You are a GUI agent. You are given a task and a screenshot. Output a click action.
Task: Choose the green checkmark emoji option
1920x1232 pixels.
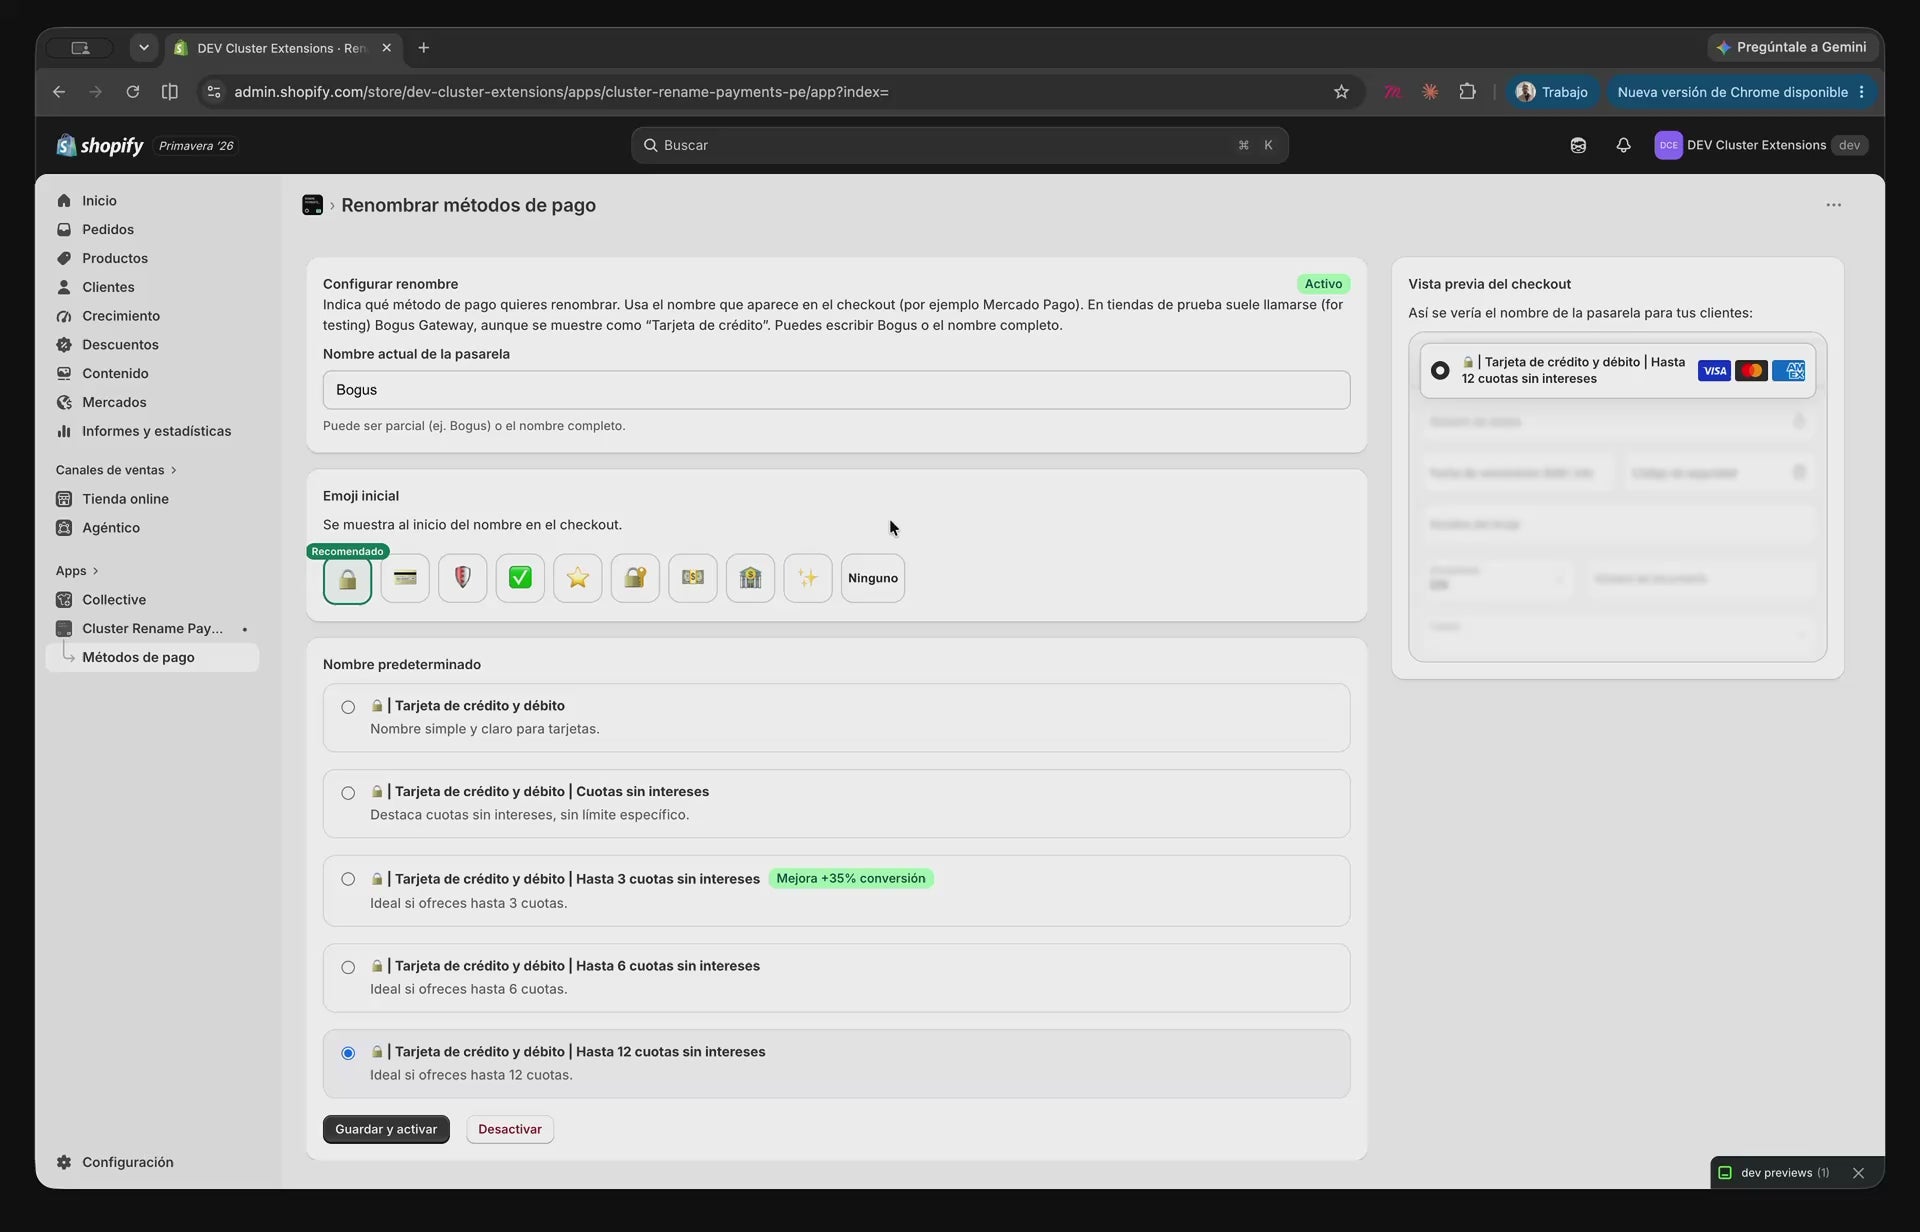[520, 578]
